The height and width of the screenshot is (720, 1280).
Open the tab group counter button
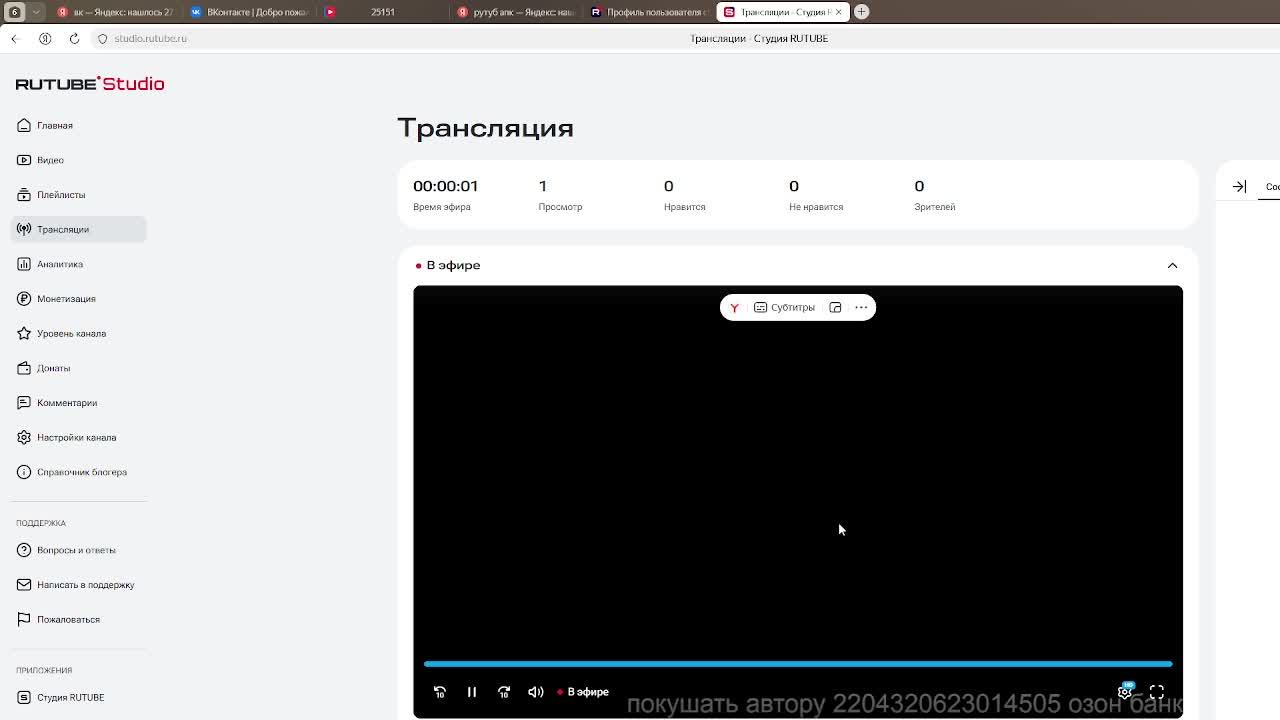(x=15, y=12)
